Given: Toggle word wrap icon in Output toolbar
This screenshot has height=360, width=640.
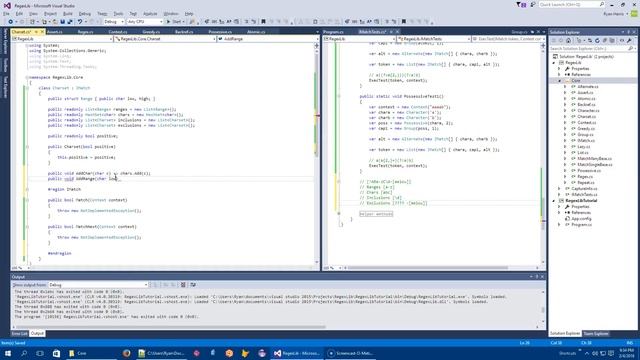Looking at the screenshot, I should (193, 285).
